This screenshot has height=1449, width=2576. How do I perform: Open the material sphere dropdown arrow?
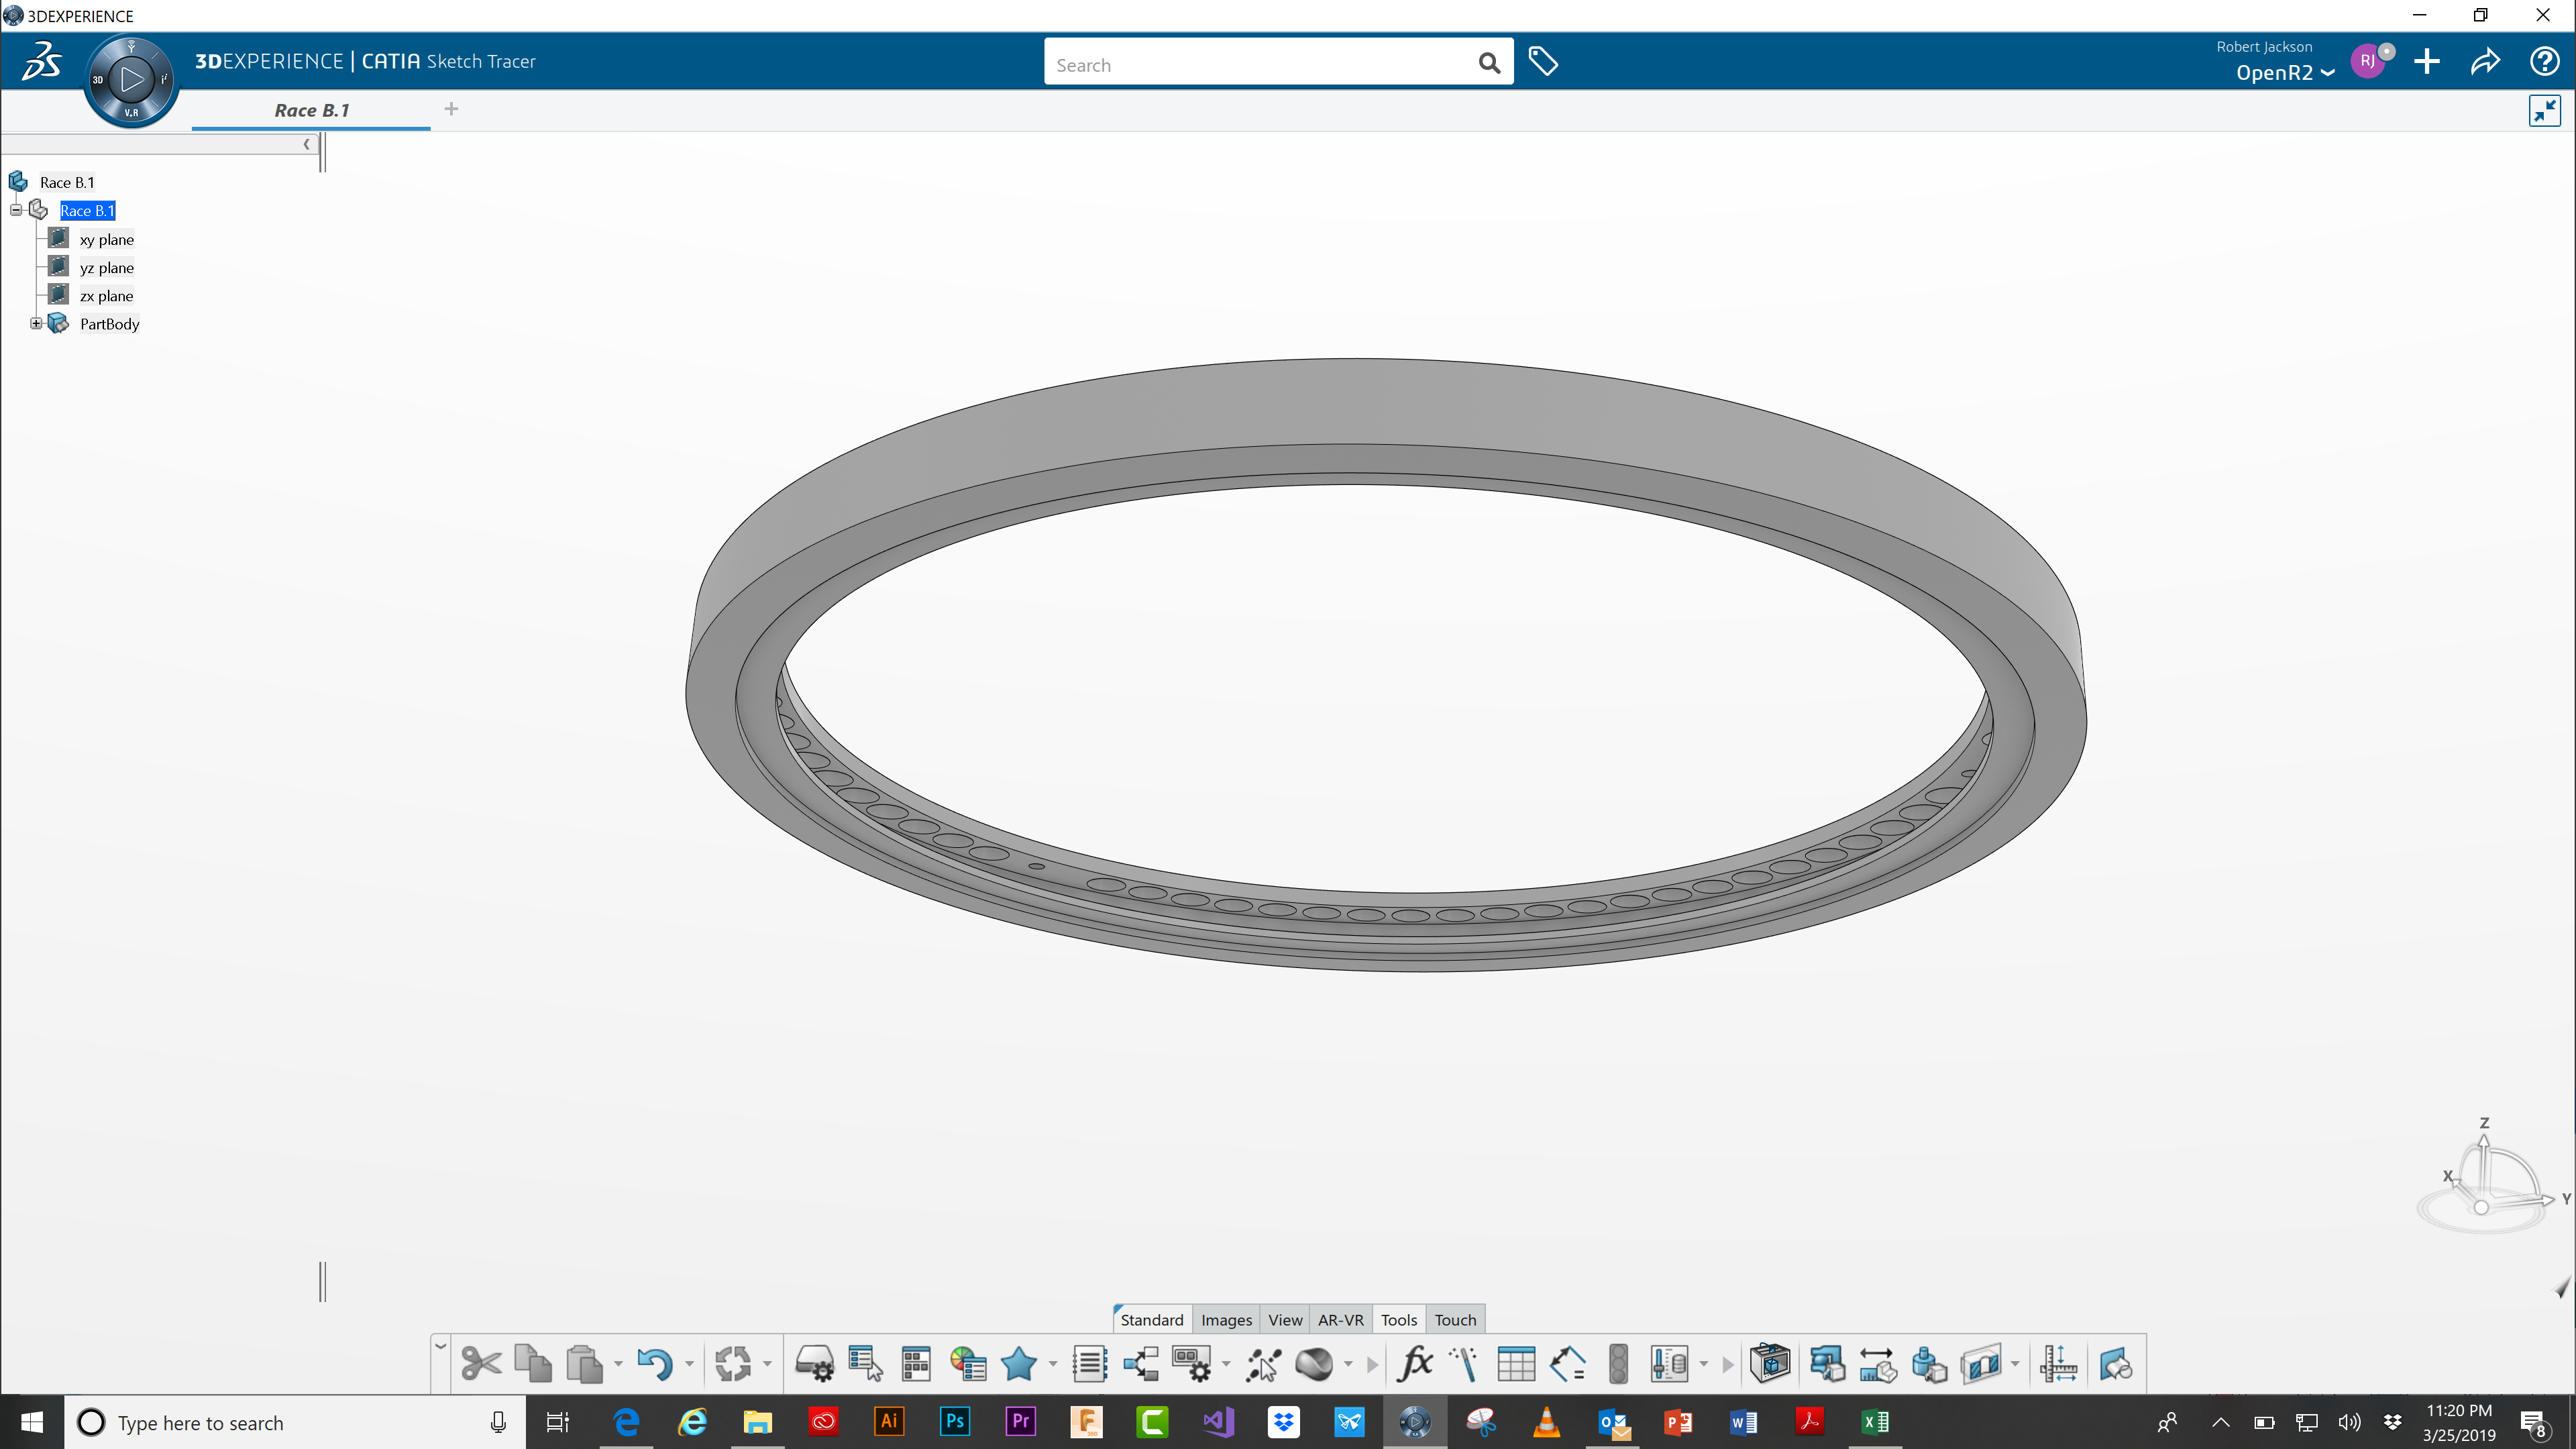[x=1348, y=1364]
